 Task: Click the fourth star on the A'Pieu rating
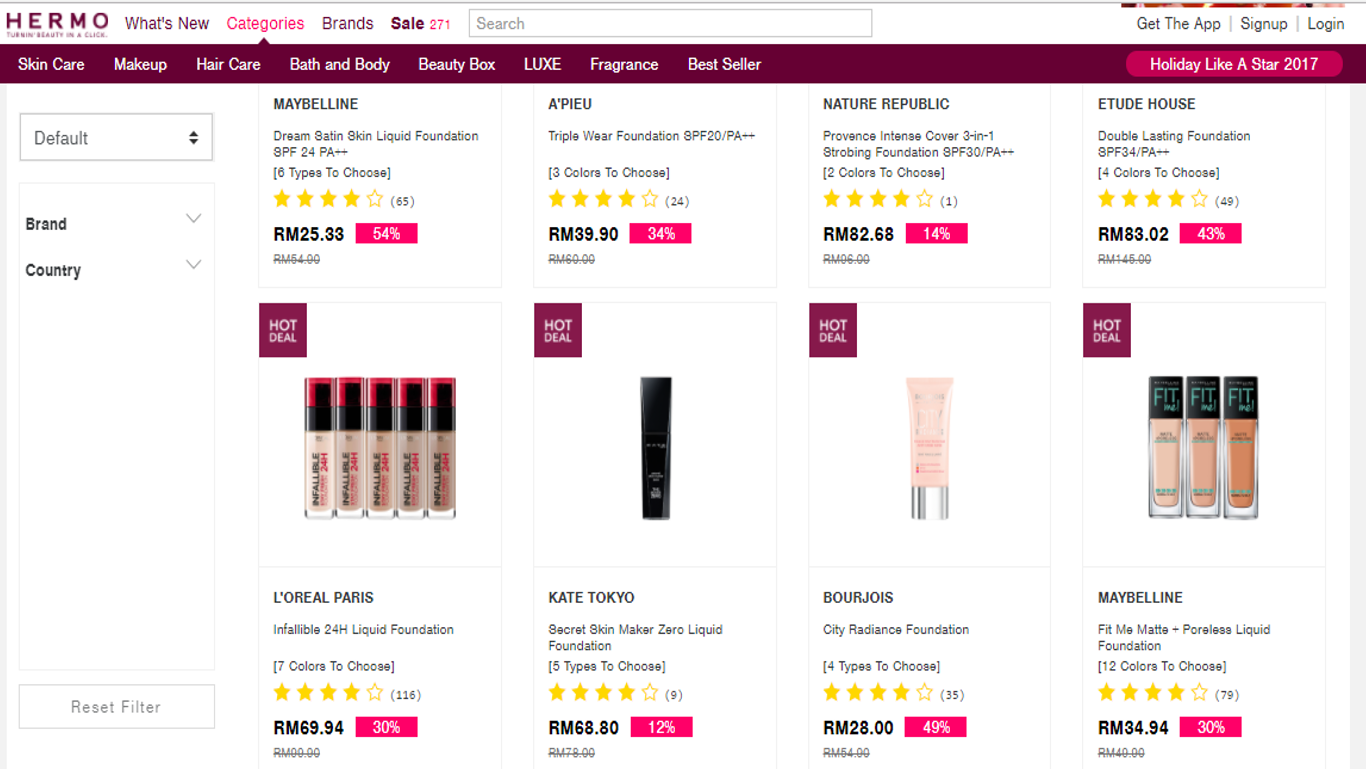click(628, 199)
